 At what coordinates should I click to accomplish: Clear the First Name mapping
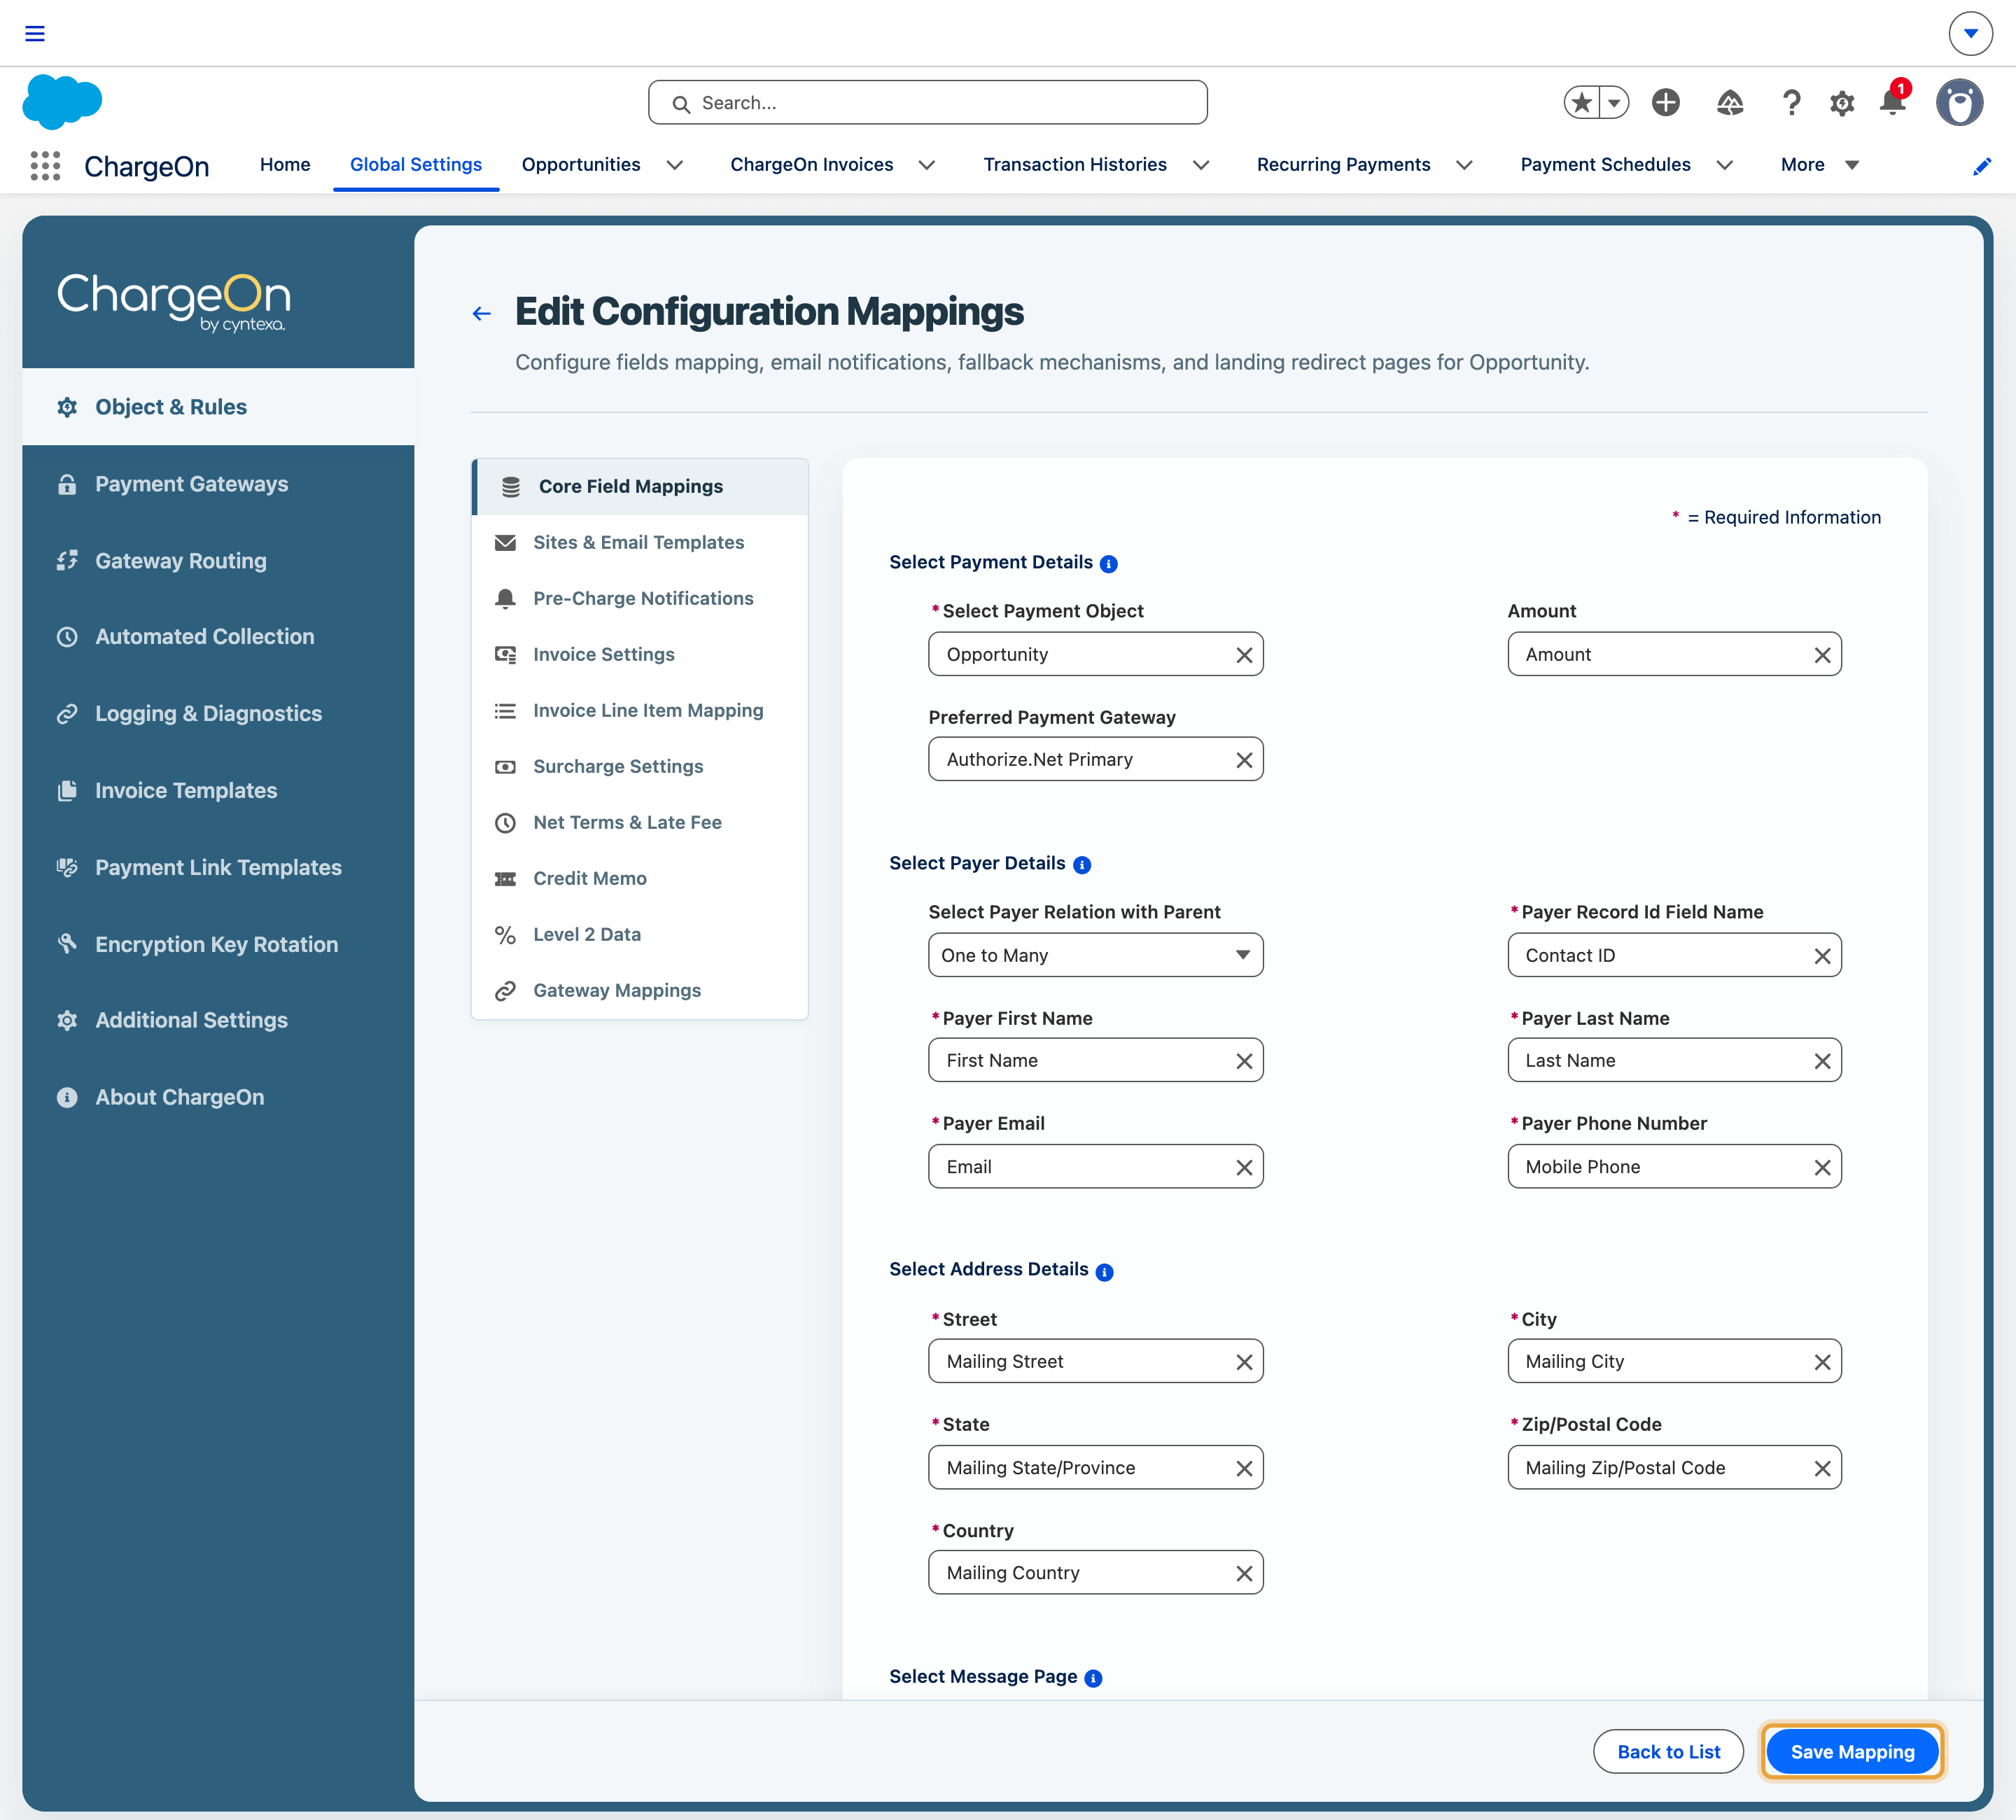1244,1061
